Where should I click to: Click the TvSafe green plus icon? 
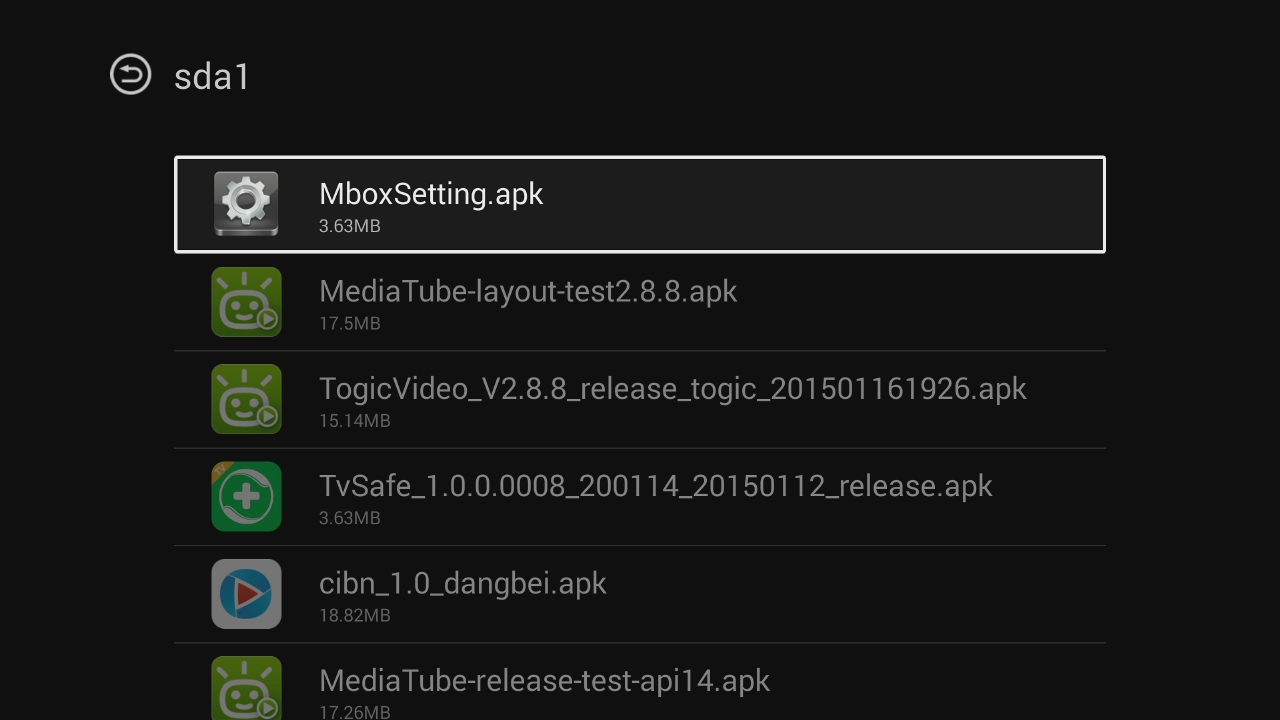pyautogui.click(x=246, y=496)
